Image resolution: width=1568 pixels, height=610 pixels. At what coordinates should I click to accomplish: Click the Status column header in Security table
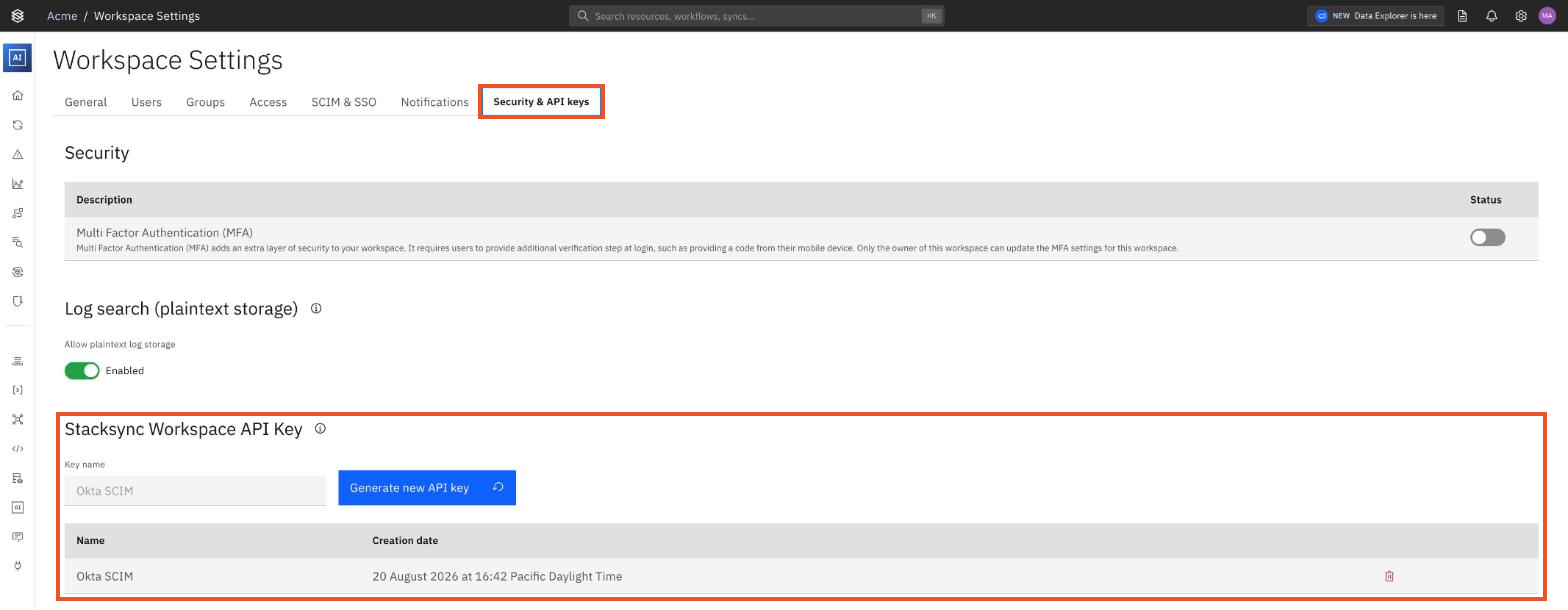(x=1486, y=200)
